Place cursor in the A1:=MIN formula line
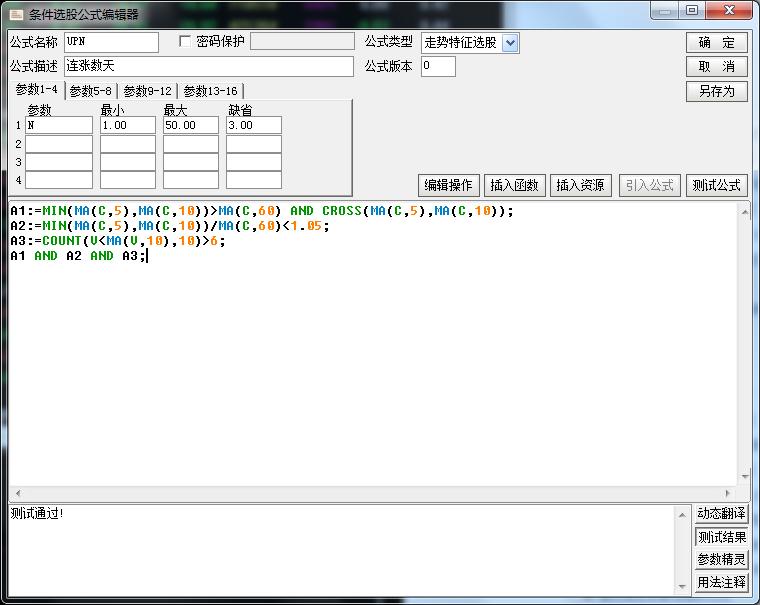This screenshot has height=605, width=760. tap(262, 211)
